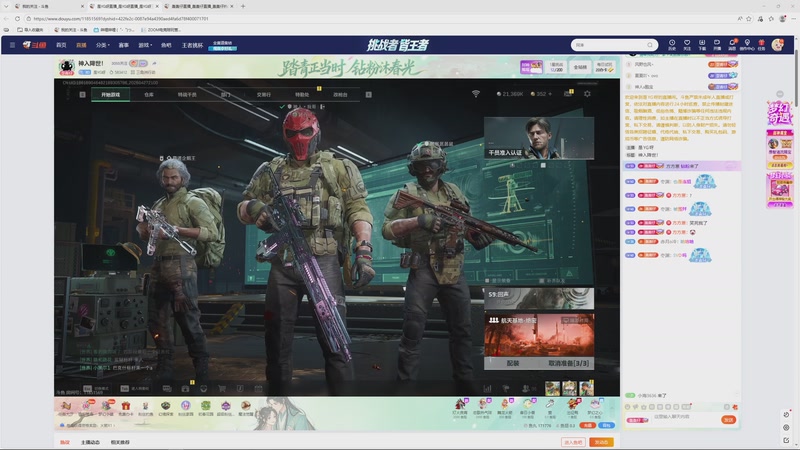Click the 梦幻奇遇 side promo icon
Image resolution: width=800 pixels, height=450 pixels.
pos(779,113)
